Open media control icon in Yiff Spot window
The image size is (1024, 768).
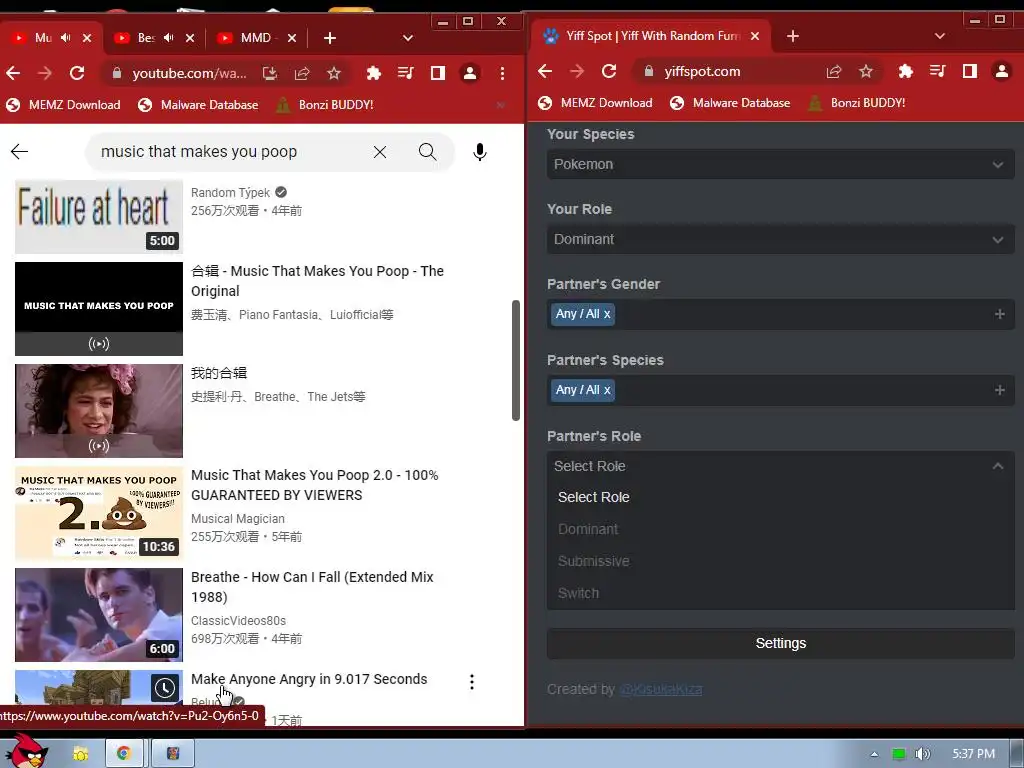938,71
